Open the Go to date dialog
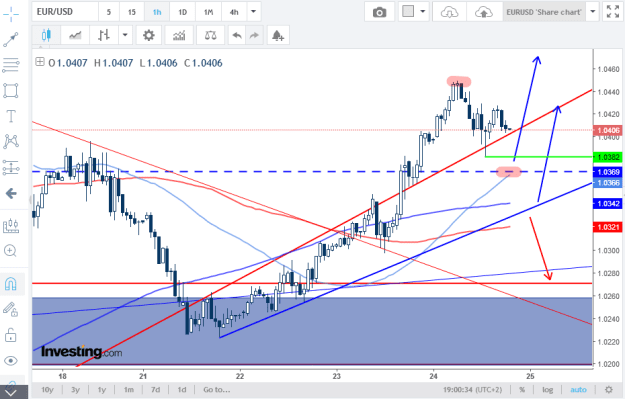The width and height of the screenshot is (625, 399). [217, 390]
